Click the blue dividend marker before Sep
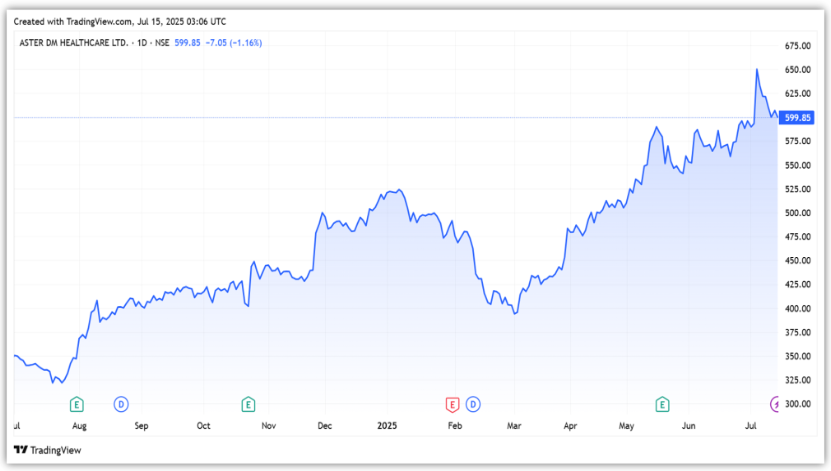Image resolution: width=831 pixels, height=471 pixels. (121, 404)
